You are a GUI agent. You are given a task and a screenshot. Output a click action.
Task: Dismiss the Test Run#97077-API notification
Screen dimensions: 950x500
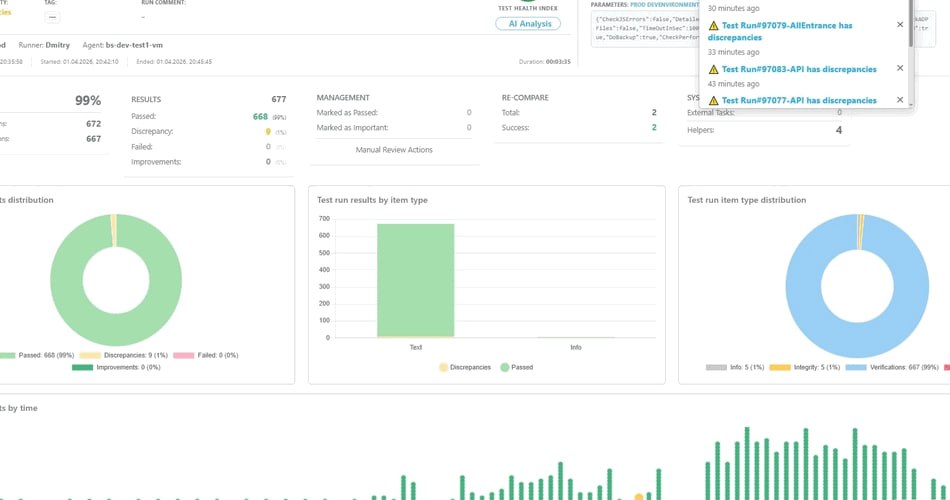[899, 100]
